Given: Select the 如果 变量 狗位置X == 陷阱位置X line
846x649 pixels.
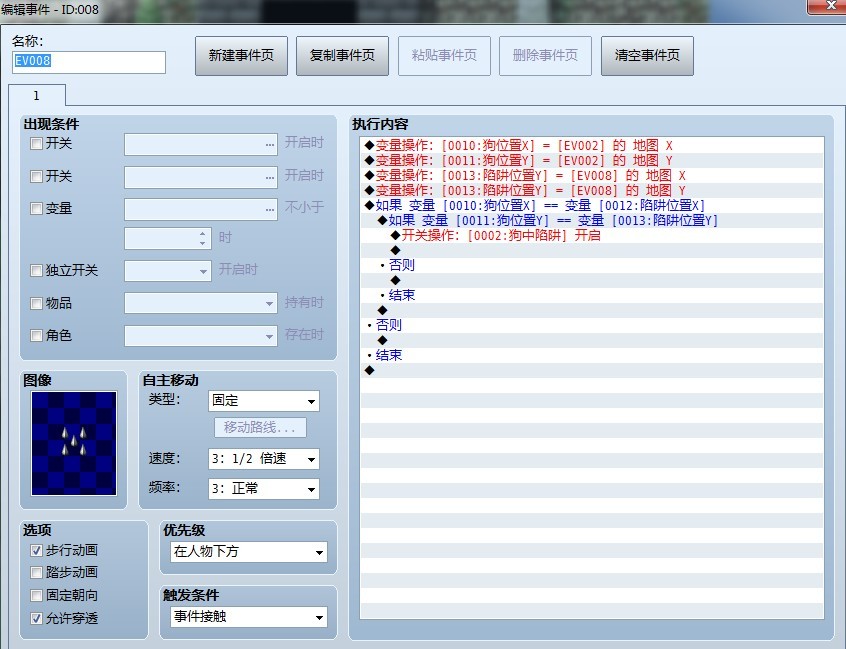Looking at the screenshot, I should click(x=592, y=206).
